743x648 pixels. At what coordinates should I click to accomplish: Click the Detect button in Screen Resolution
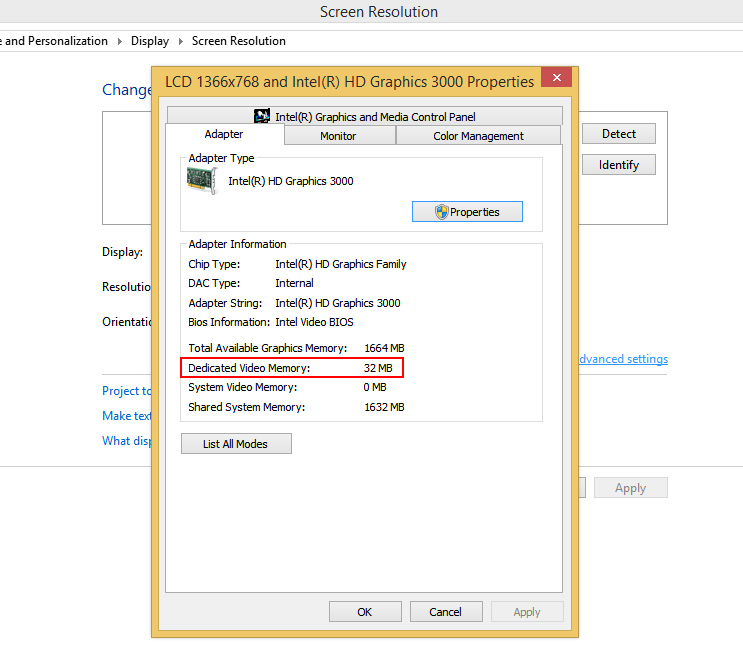point(619,134)
